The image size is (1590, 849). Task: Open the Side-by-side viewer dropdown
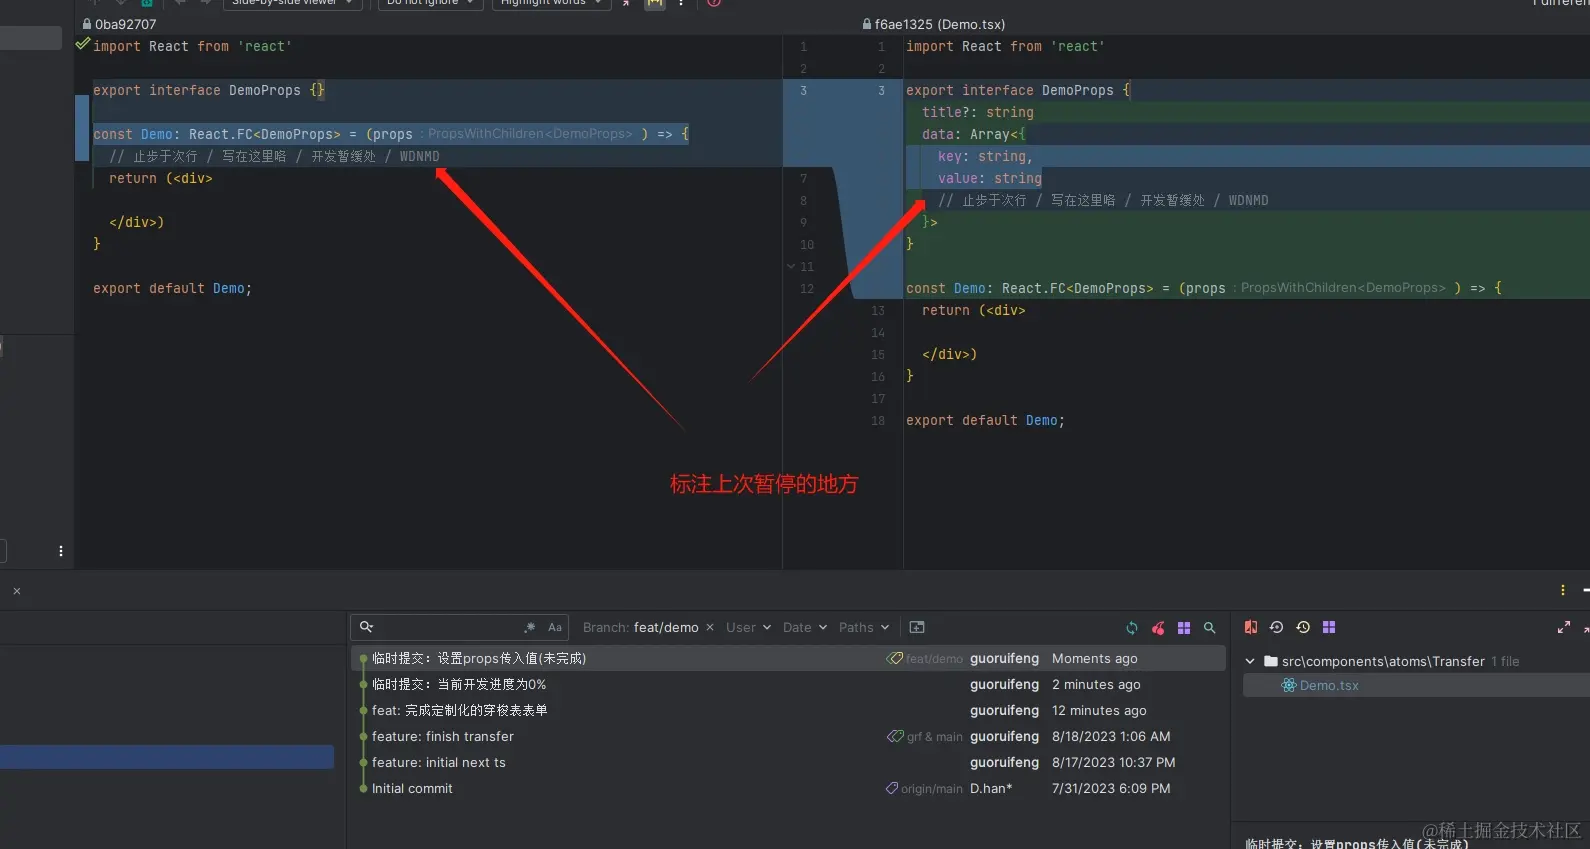[x=292, y=3]
